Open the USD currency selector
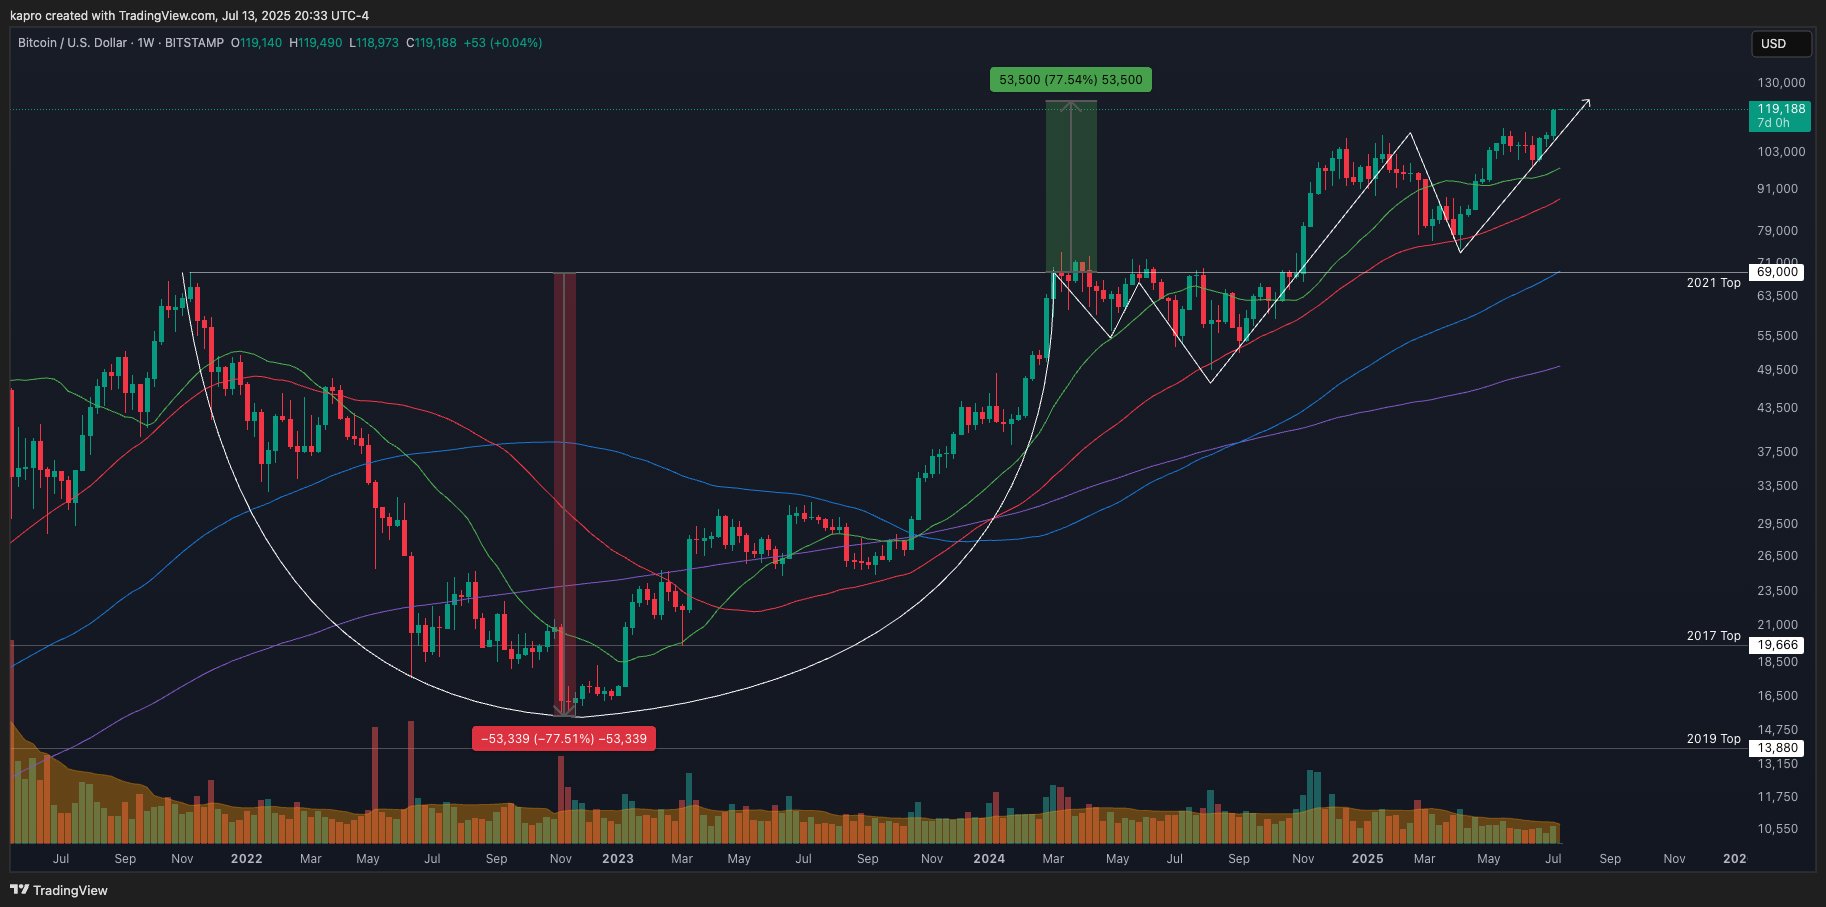 [x=1780, y=44]
